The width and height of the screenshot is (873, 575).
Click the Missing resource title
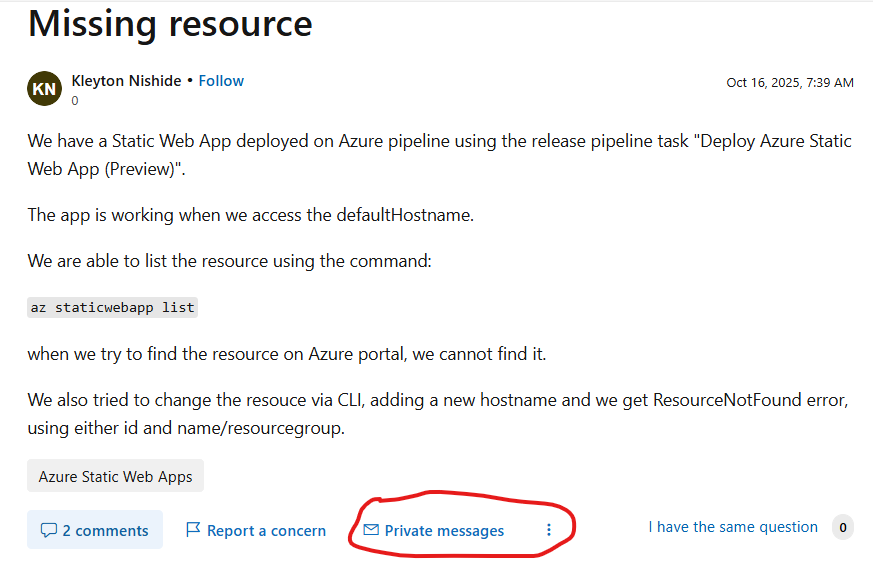(x=170, y=23)
